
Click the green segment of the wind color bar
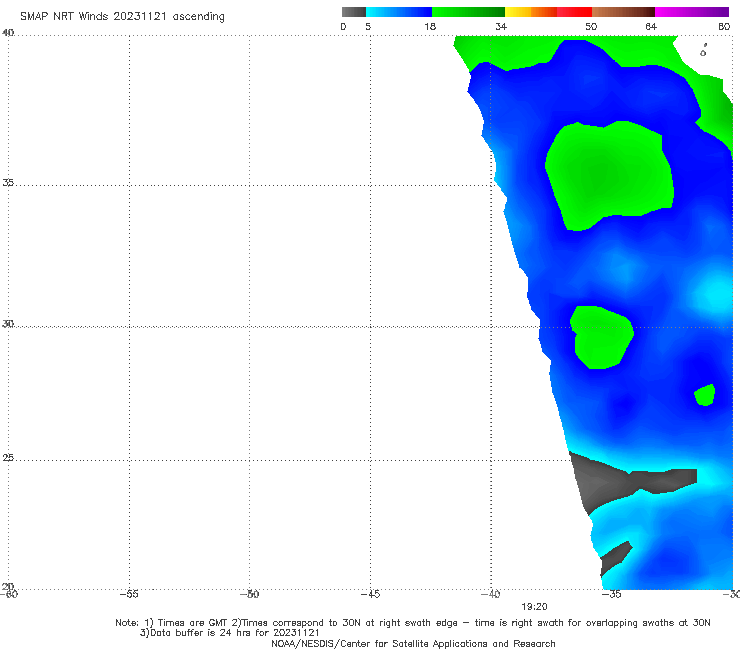coord(468,12)
